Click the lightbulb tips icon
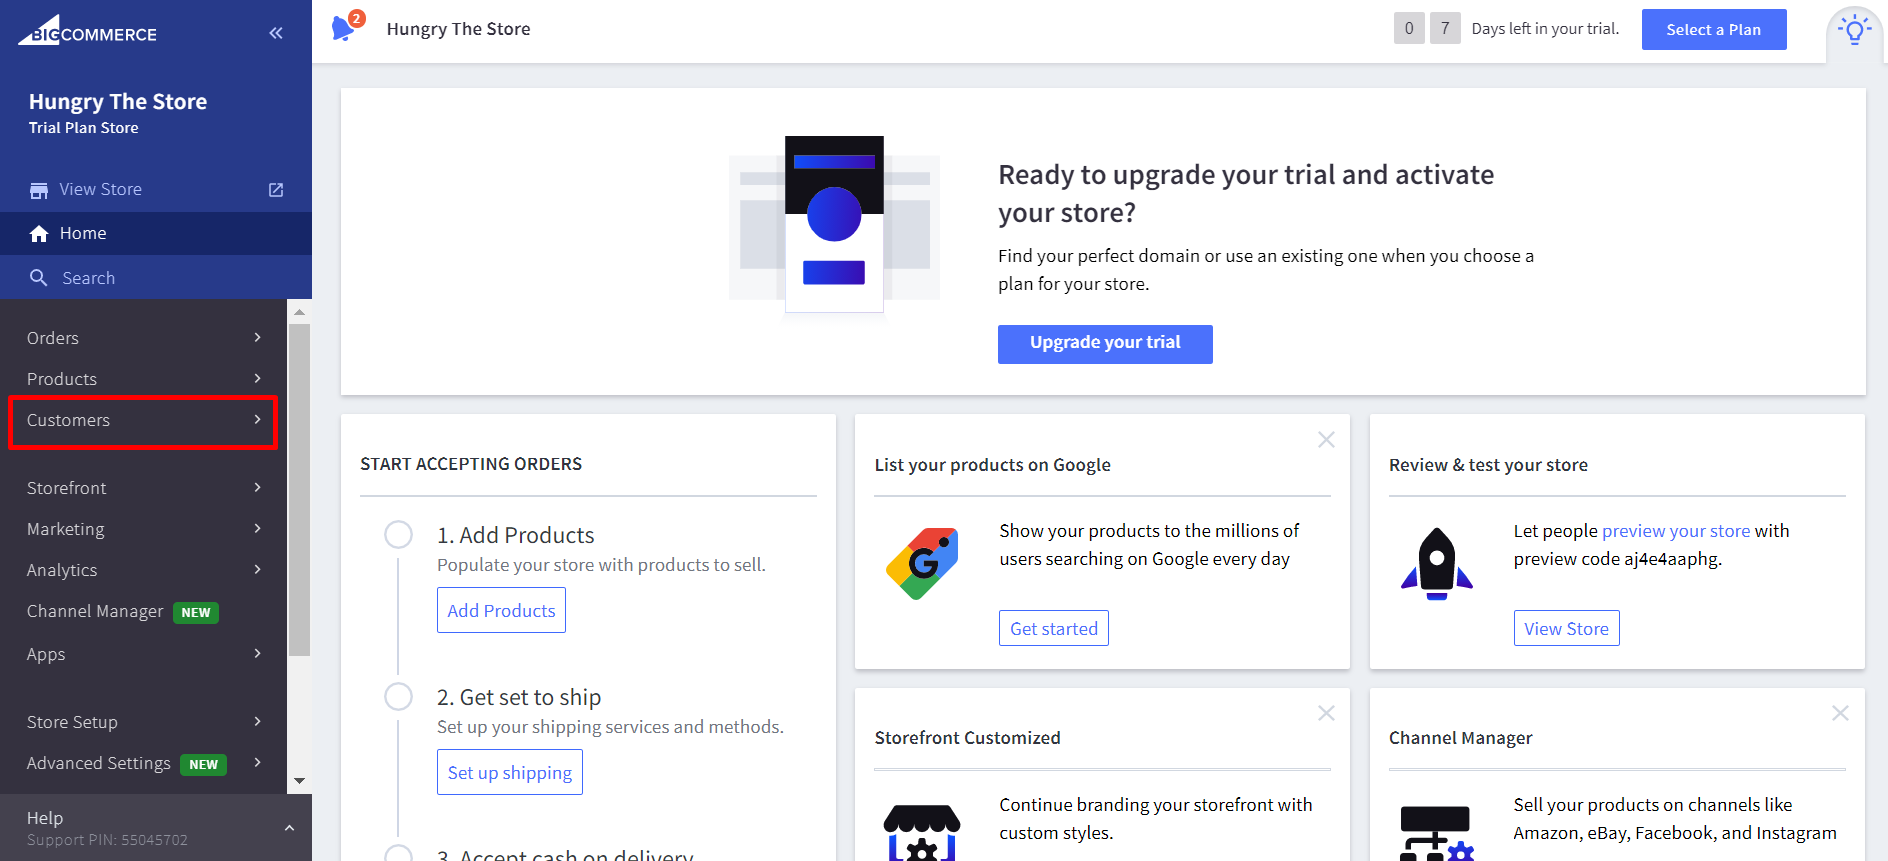The image size is (1888, 861). tap(1854, 30)
